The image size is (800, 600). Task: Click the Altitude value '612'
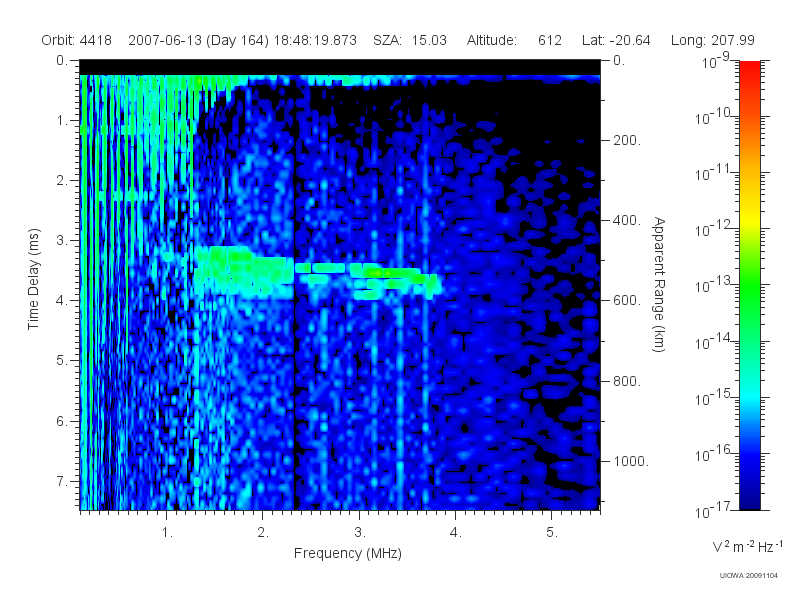coord(550,40)
